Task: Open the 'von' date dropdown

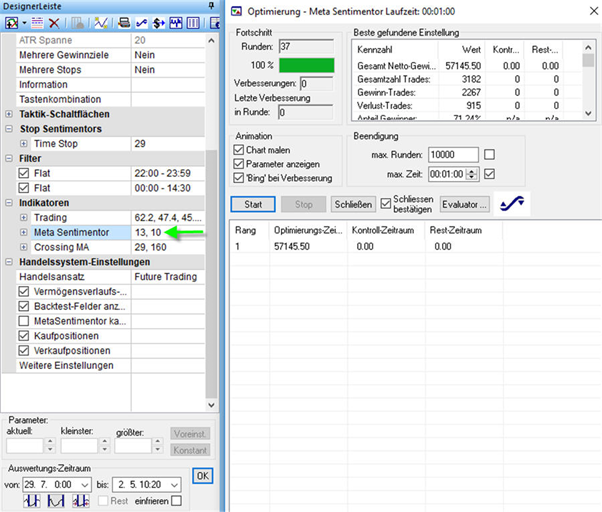Action: click(85, 485)
